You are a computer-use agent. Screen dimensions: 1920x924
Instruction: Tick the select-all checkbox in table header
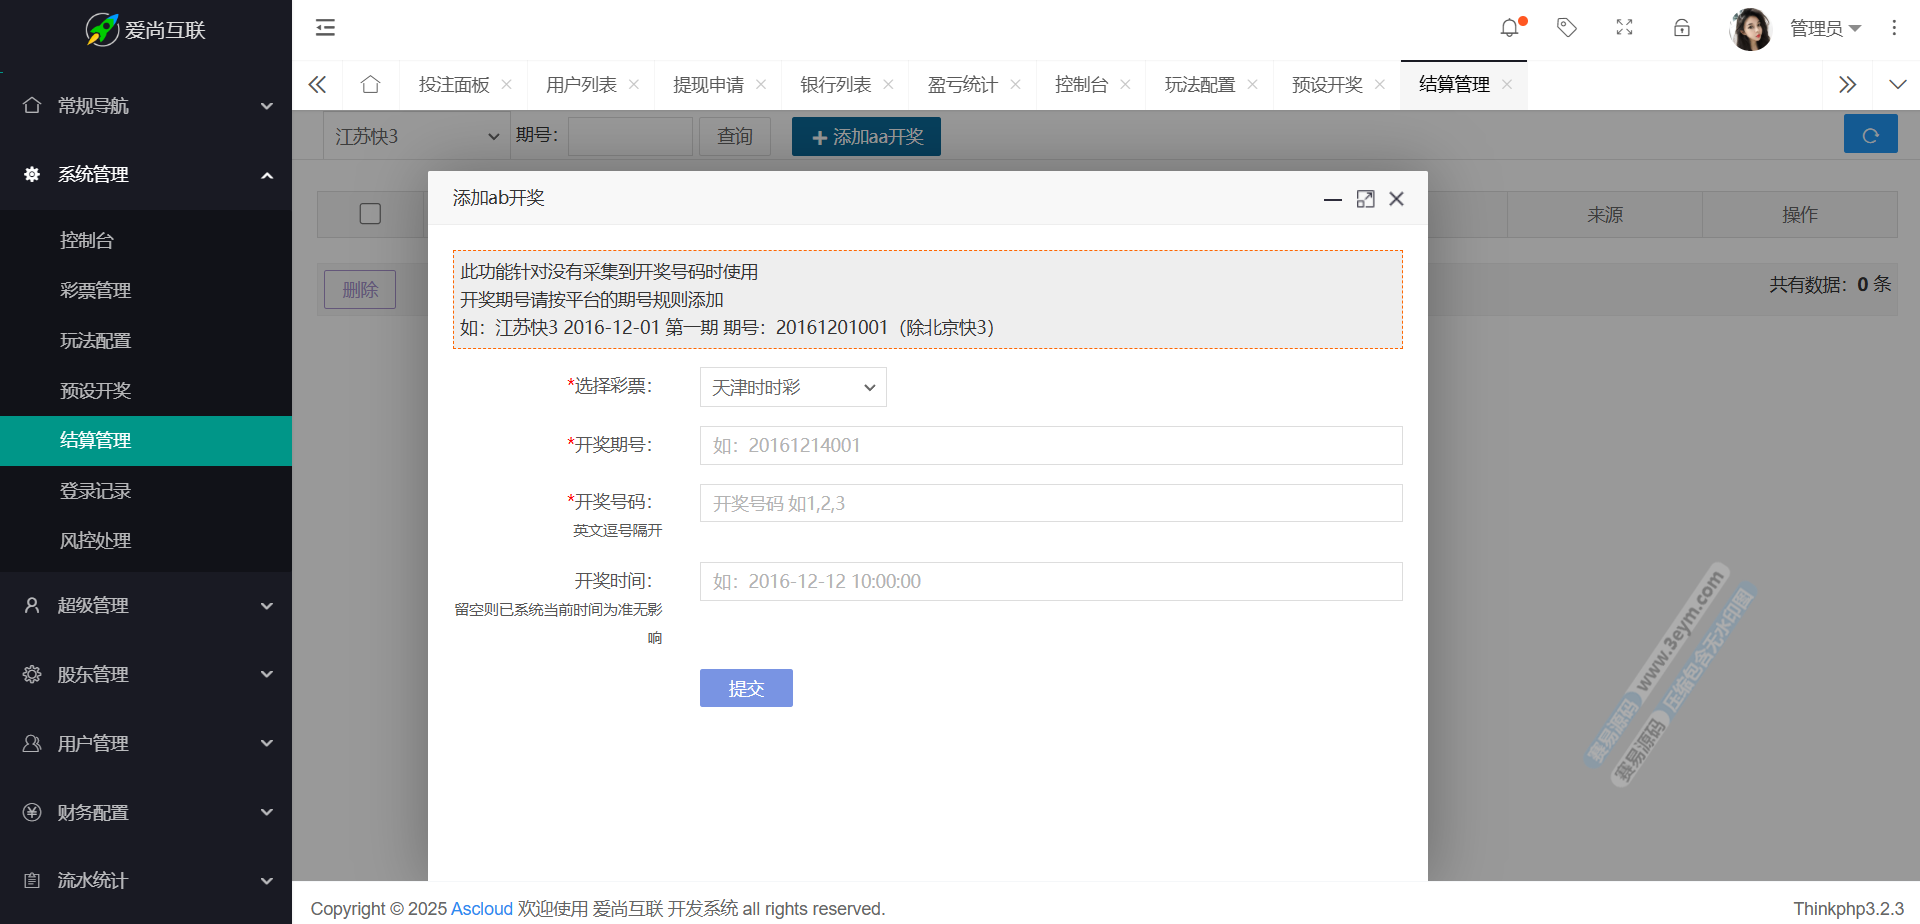pyautogui.click(x=370, y=214)
